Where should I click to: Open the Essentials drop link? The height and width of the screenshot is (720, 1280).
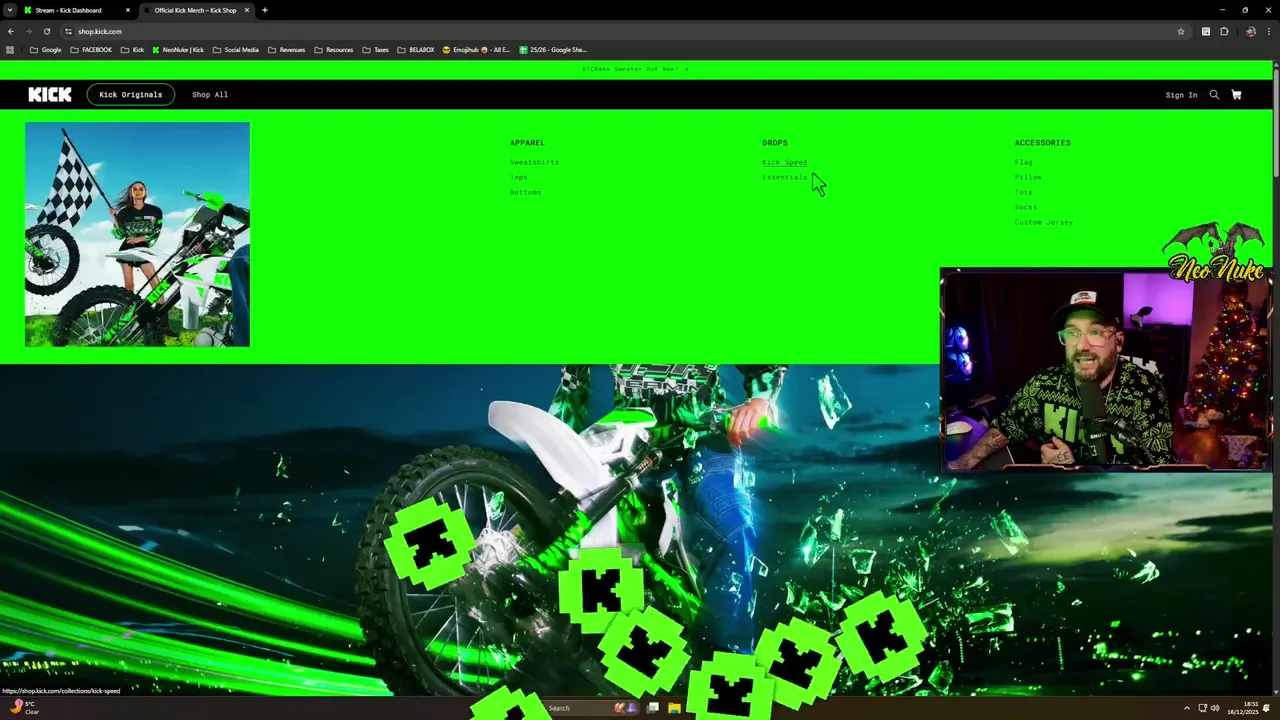point(784,177)
